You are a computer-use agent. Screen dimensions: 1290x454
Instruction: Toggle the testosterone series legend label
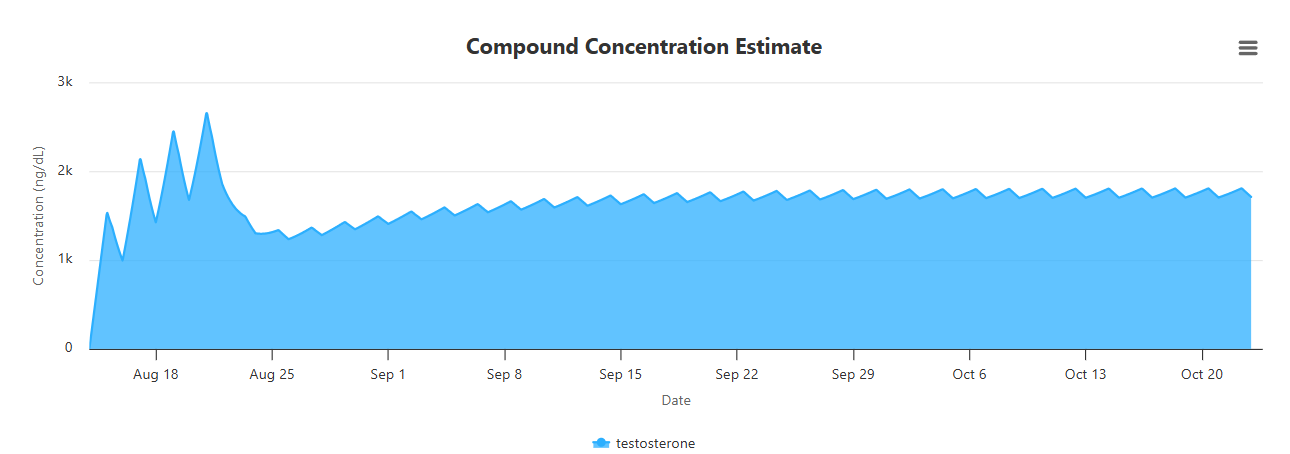coord(655,443)
